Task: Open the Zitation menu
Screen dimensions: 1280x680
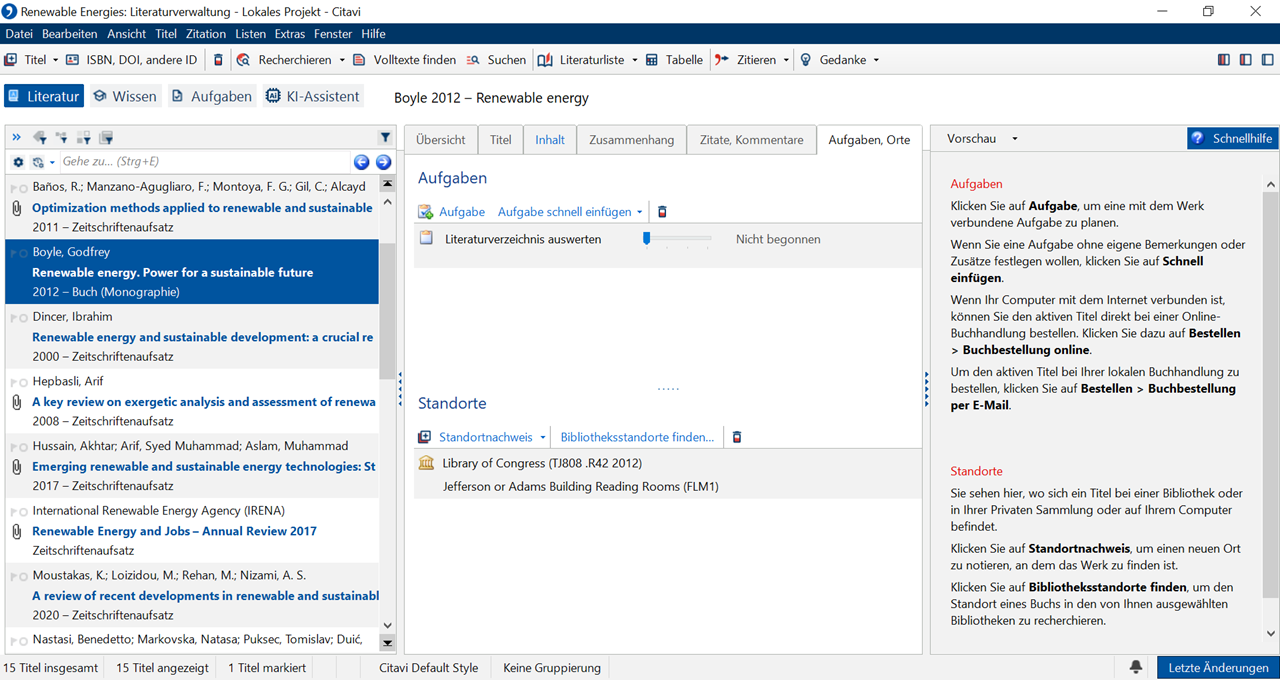Action: pyautogui.click(x=206, y=34)
